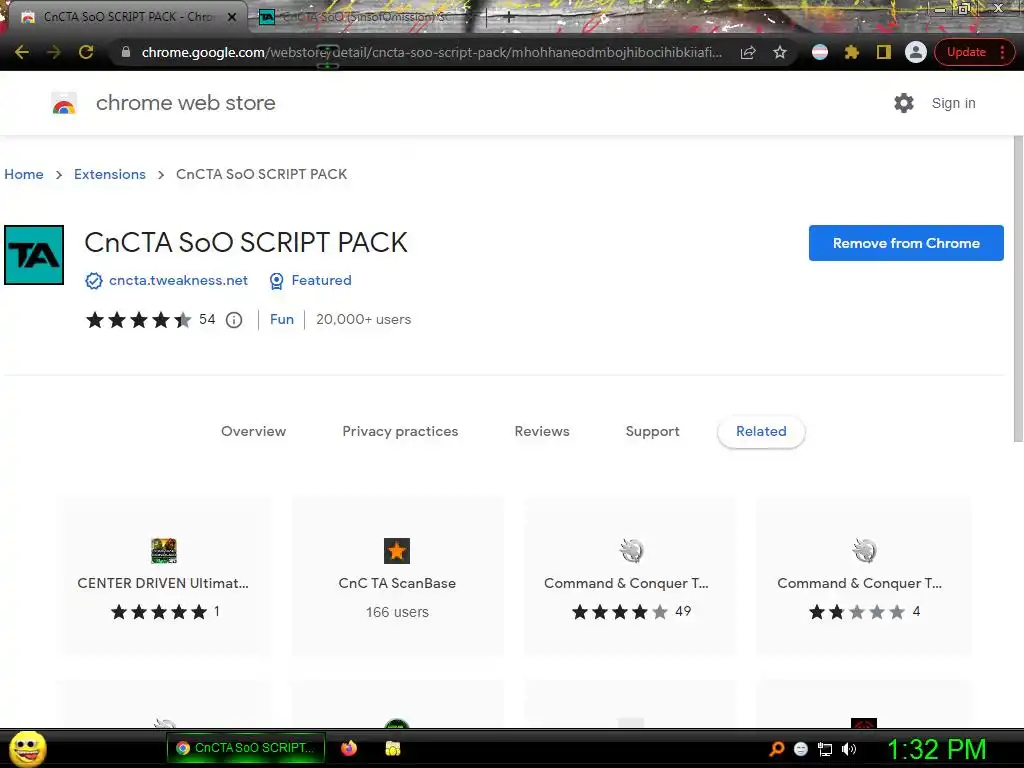This screenshot has height=768, width=1024.
Task: Open the Chrome profile avatar
Action: pos(916,52)
